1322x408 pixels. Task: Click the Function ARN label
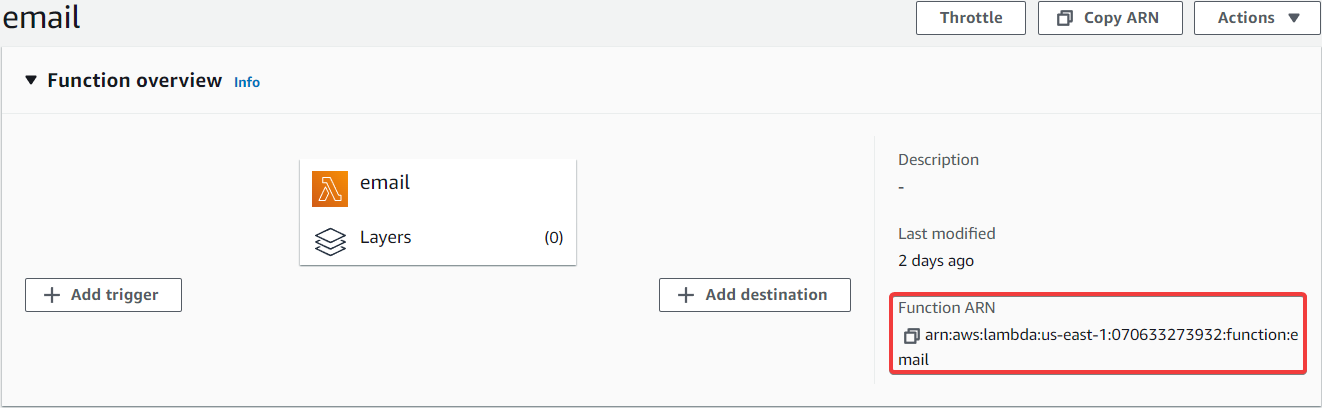tap(946, 308)
